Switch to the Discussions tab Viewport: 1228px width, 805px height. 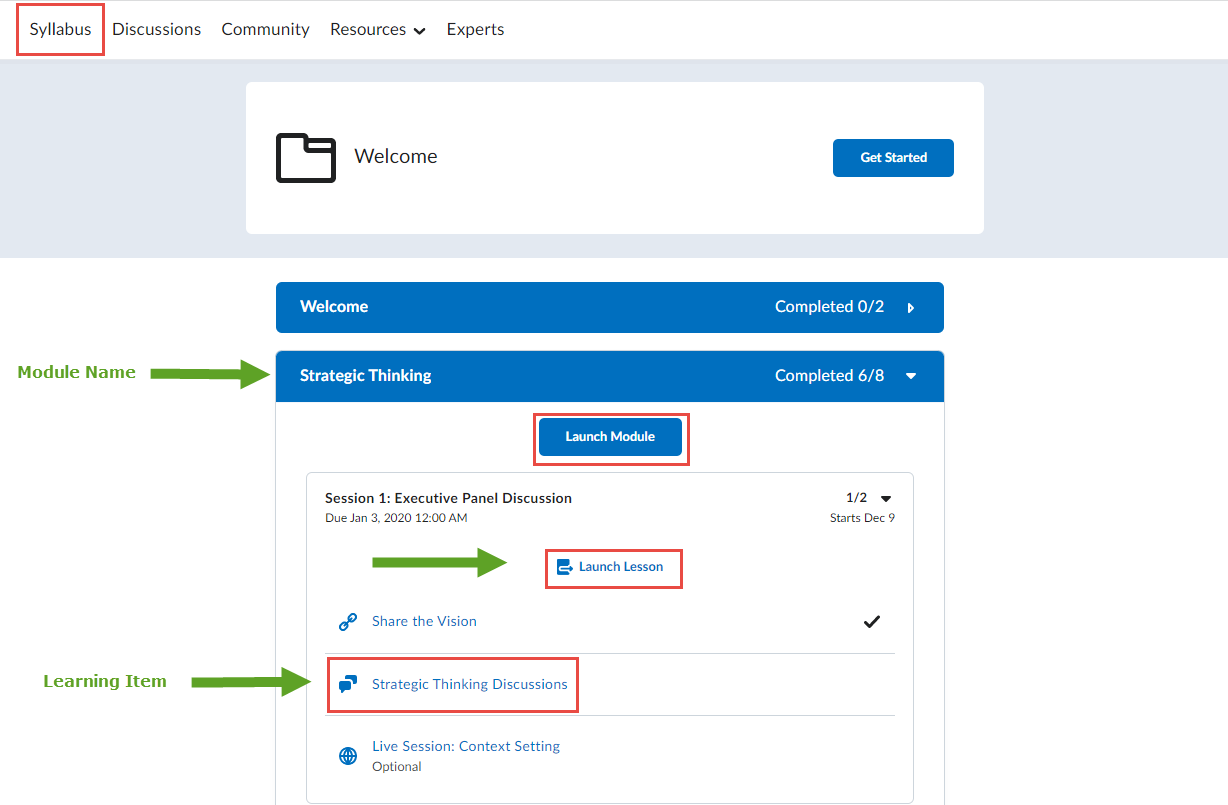point(156,30)
